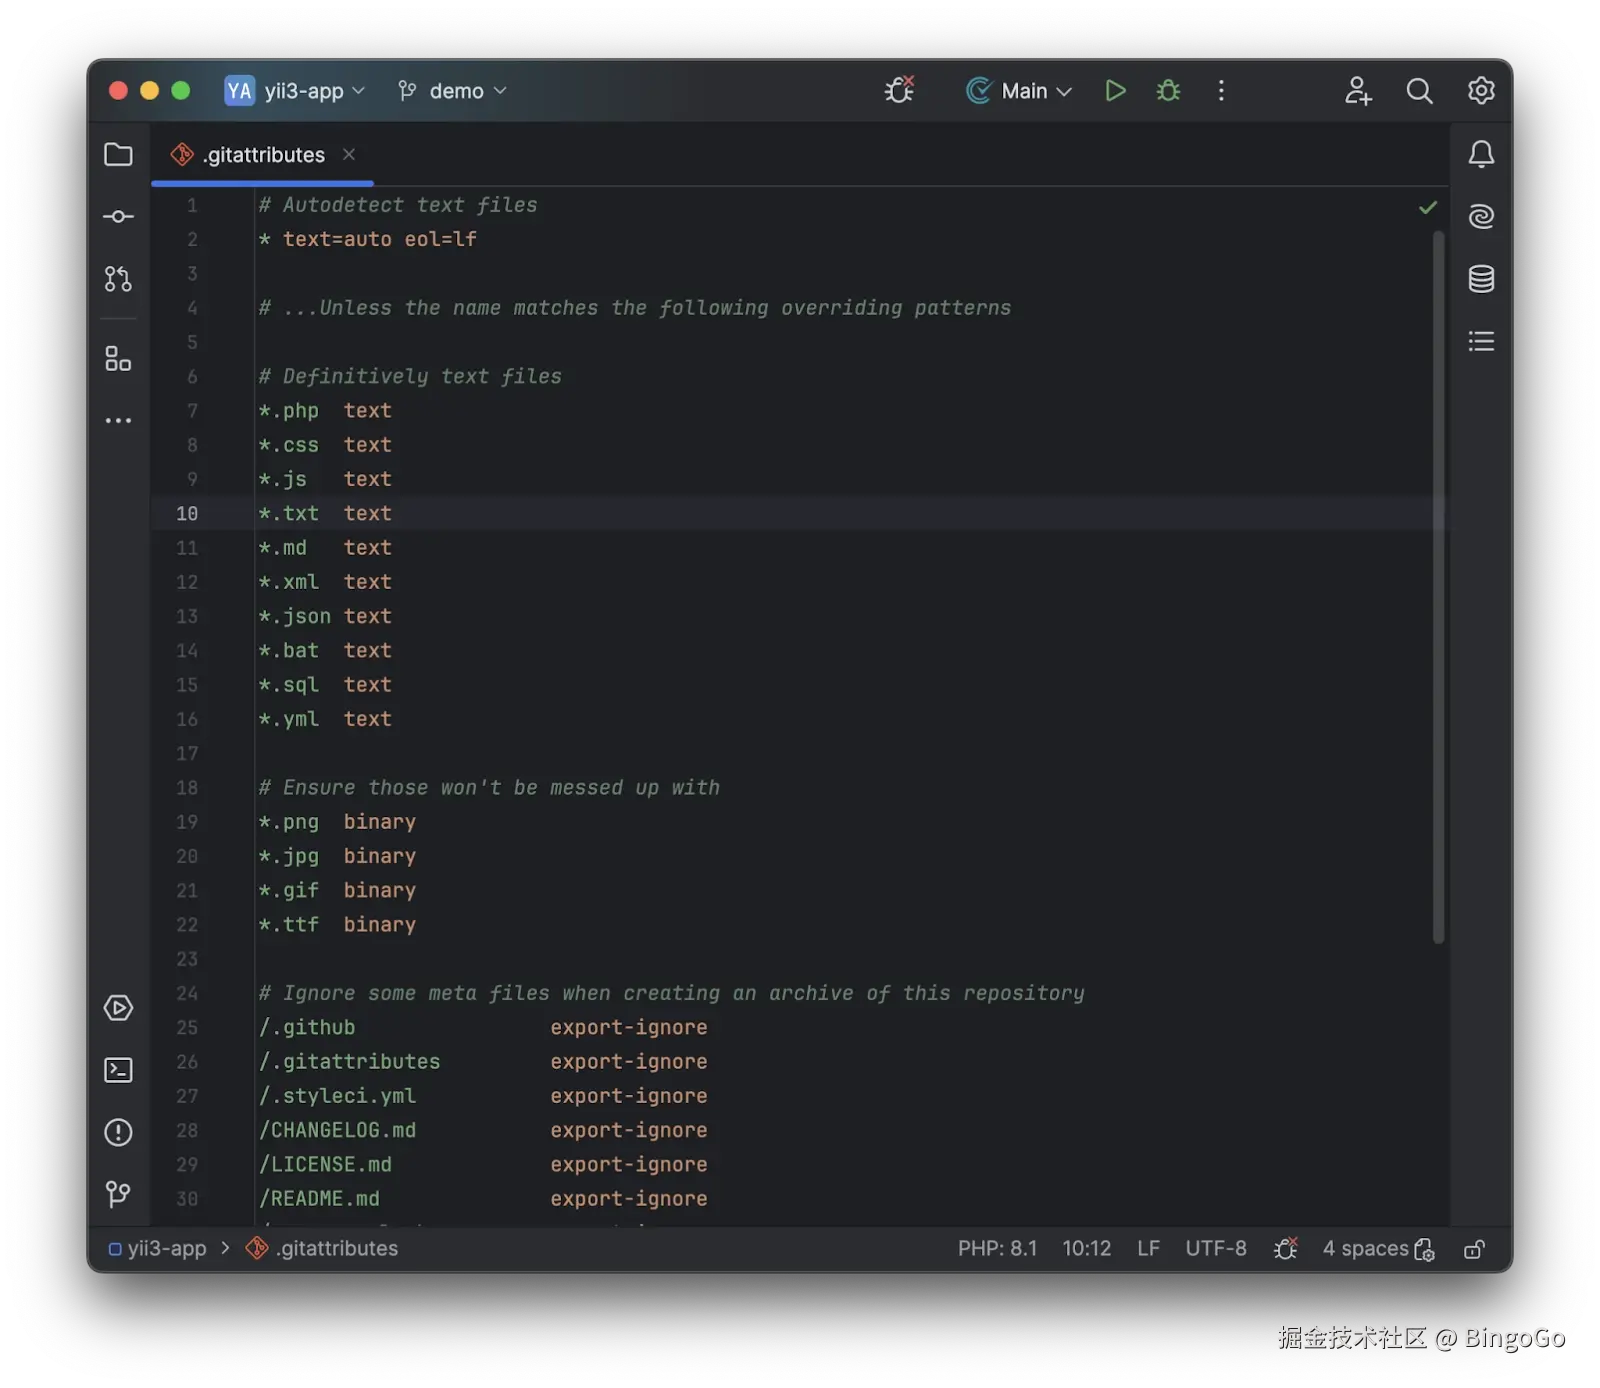Open the Pull Requests panel
The width and height of the screenshot is (1600, 1388).
point(118,279)
